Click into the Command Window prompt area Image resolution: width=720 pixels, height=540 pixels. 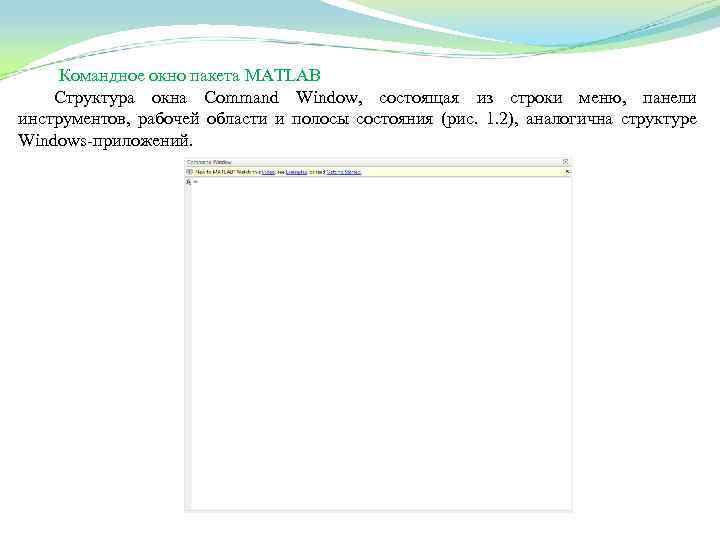click(381, 344)
